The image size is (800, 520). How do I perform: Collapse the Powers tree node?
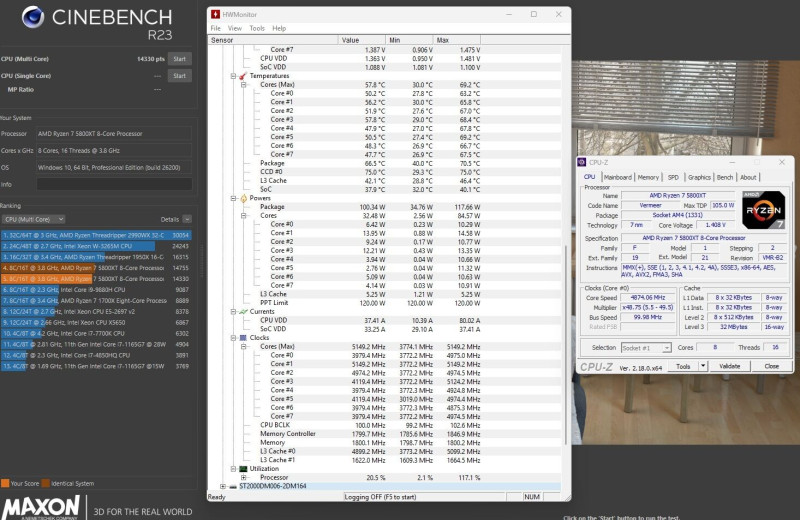pos(233,198)
